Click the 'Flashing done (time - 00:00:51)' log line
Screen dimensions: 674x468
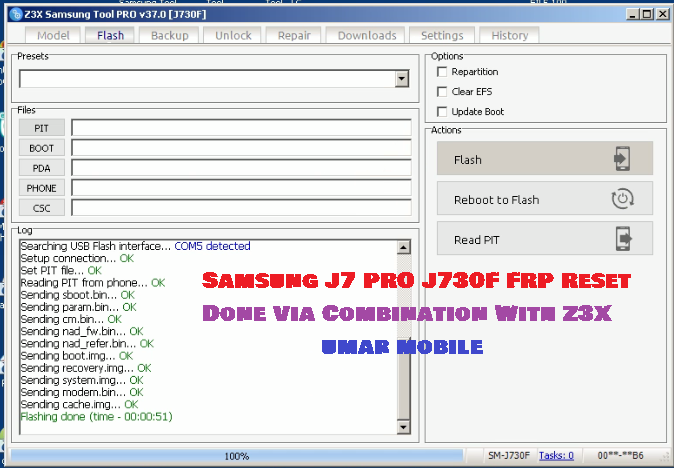[x=96, y=417]
